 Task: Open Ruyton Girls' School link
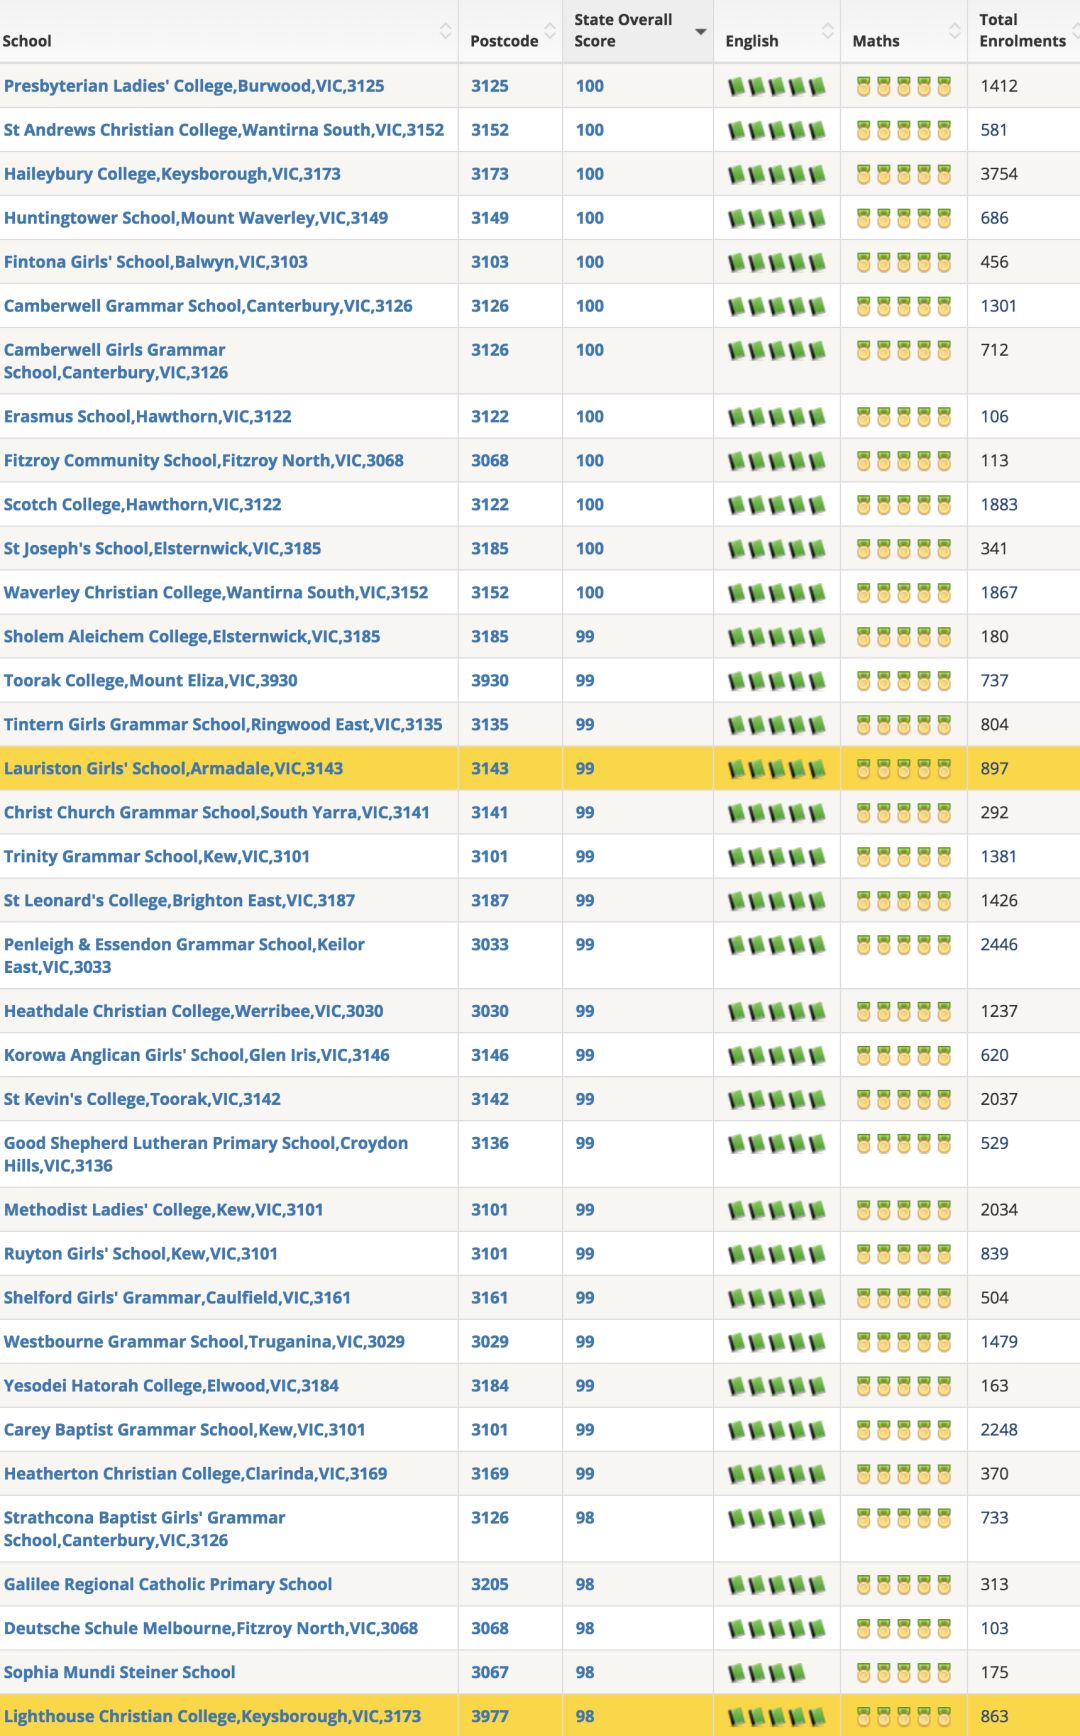[141, 1254]
